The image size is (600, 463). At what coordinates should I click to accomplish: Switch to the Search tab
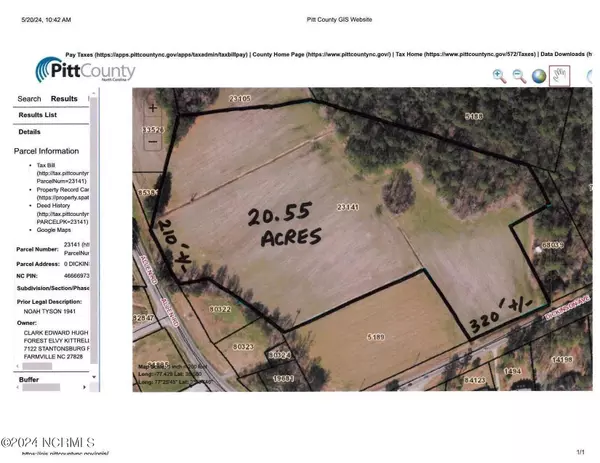29,99
